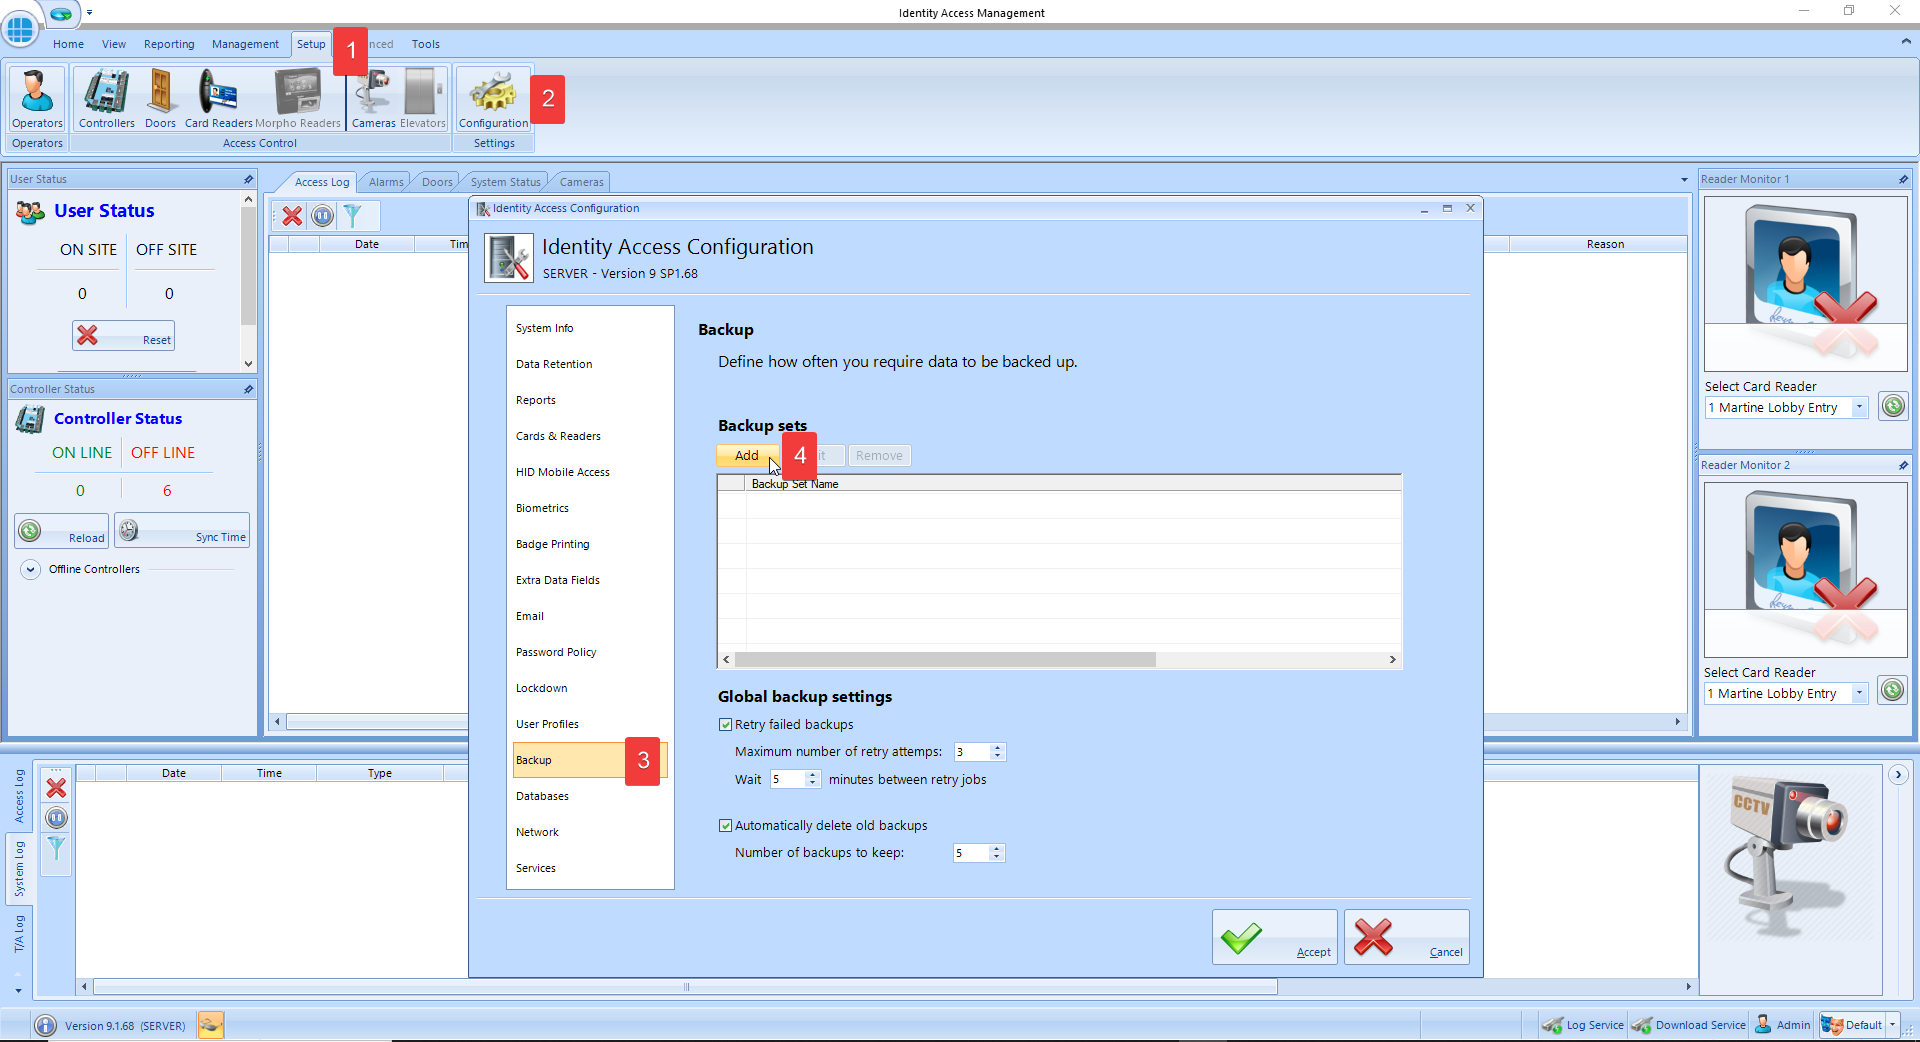The width and height of the screenshot is (1920, 1042).
Task: Open the System Log side tab
Action: 19,868
